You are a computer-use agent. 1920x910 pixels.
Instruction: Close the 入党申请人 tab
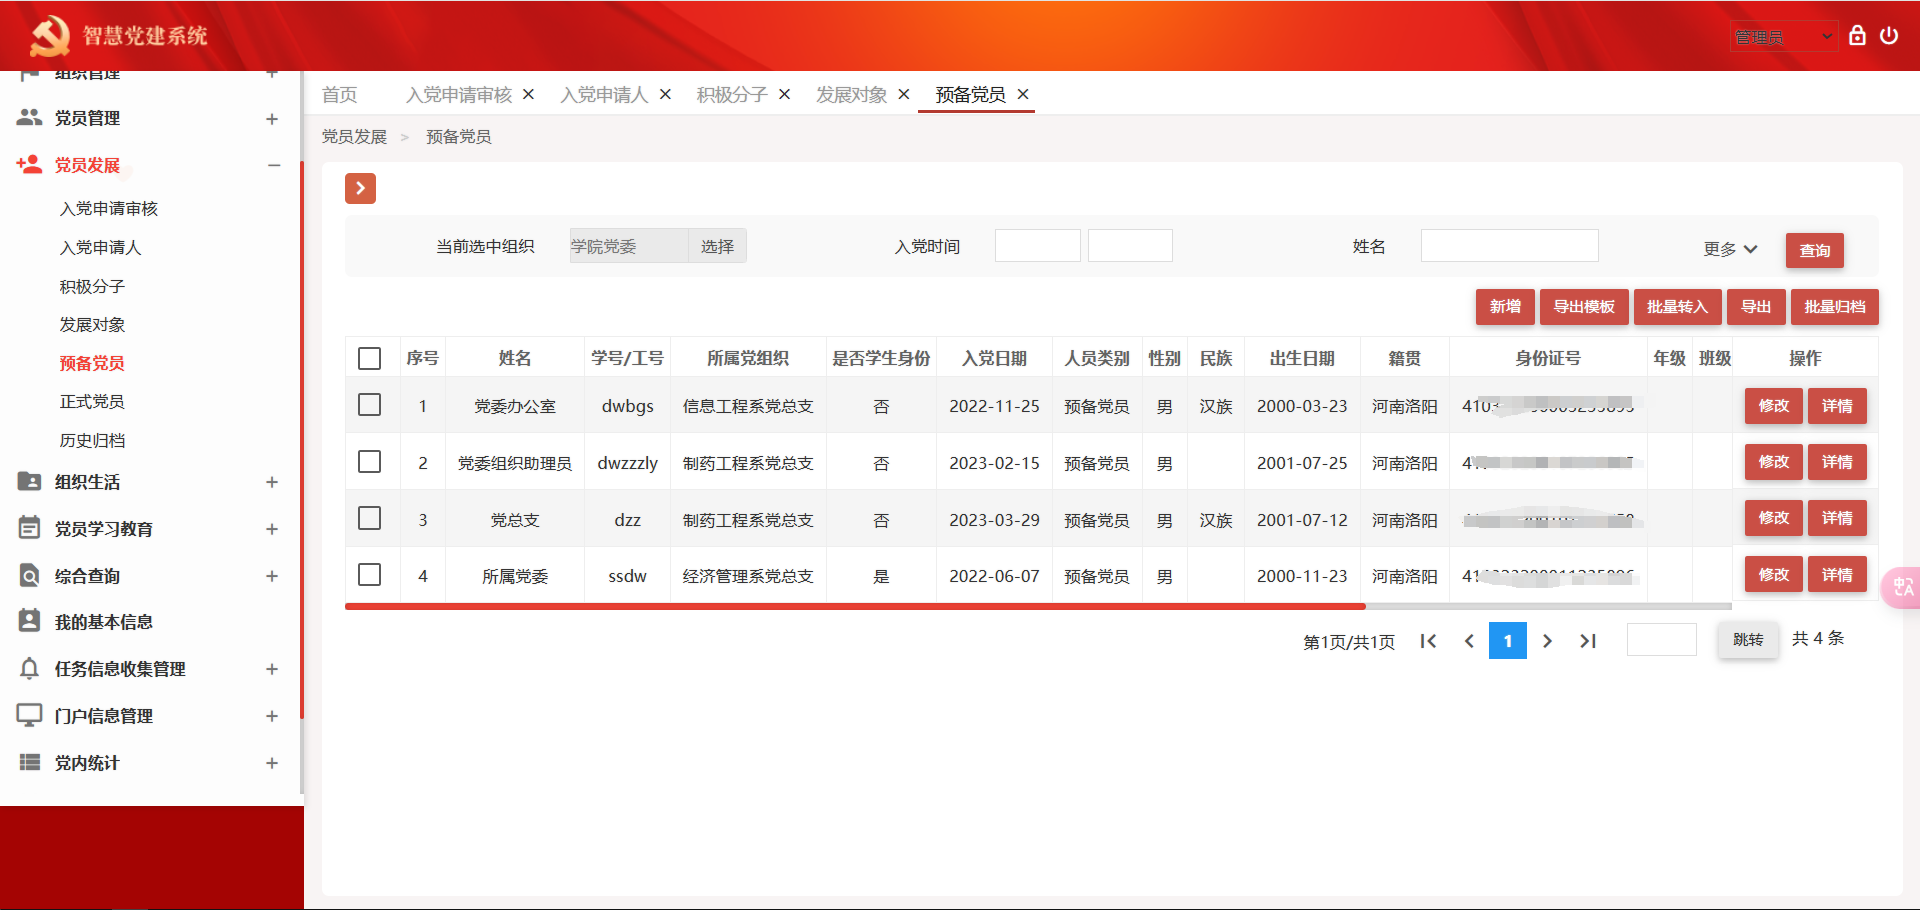tap(665, 94)
